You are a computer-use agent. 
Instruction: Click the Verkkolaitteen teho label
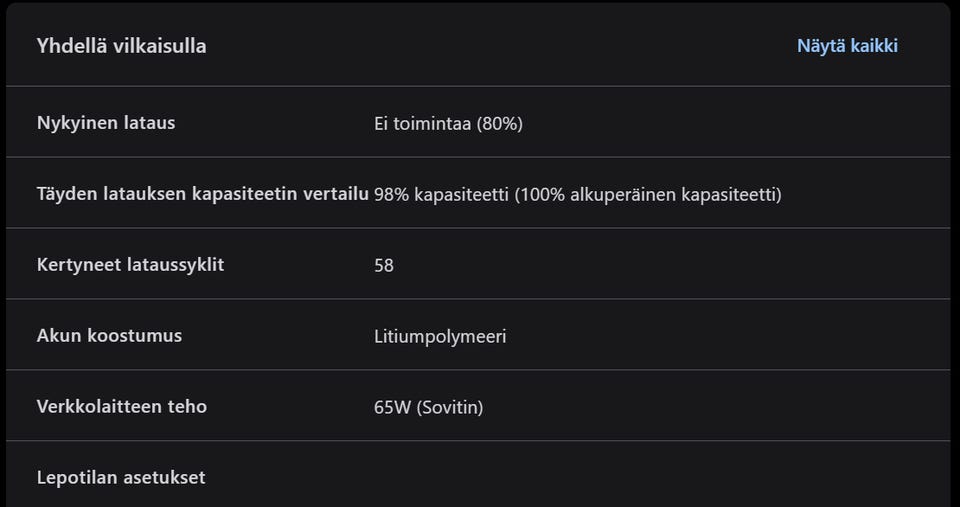tap(122, 407)
